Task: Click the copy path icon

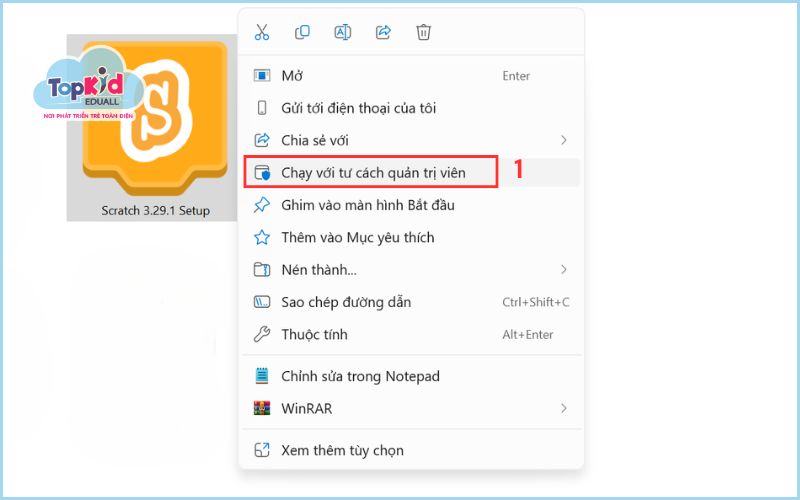Action: (x=262, y=302)
